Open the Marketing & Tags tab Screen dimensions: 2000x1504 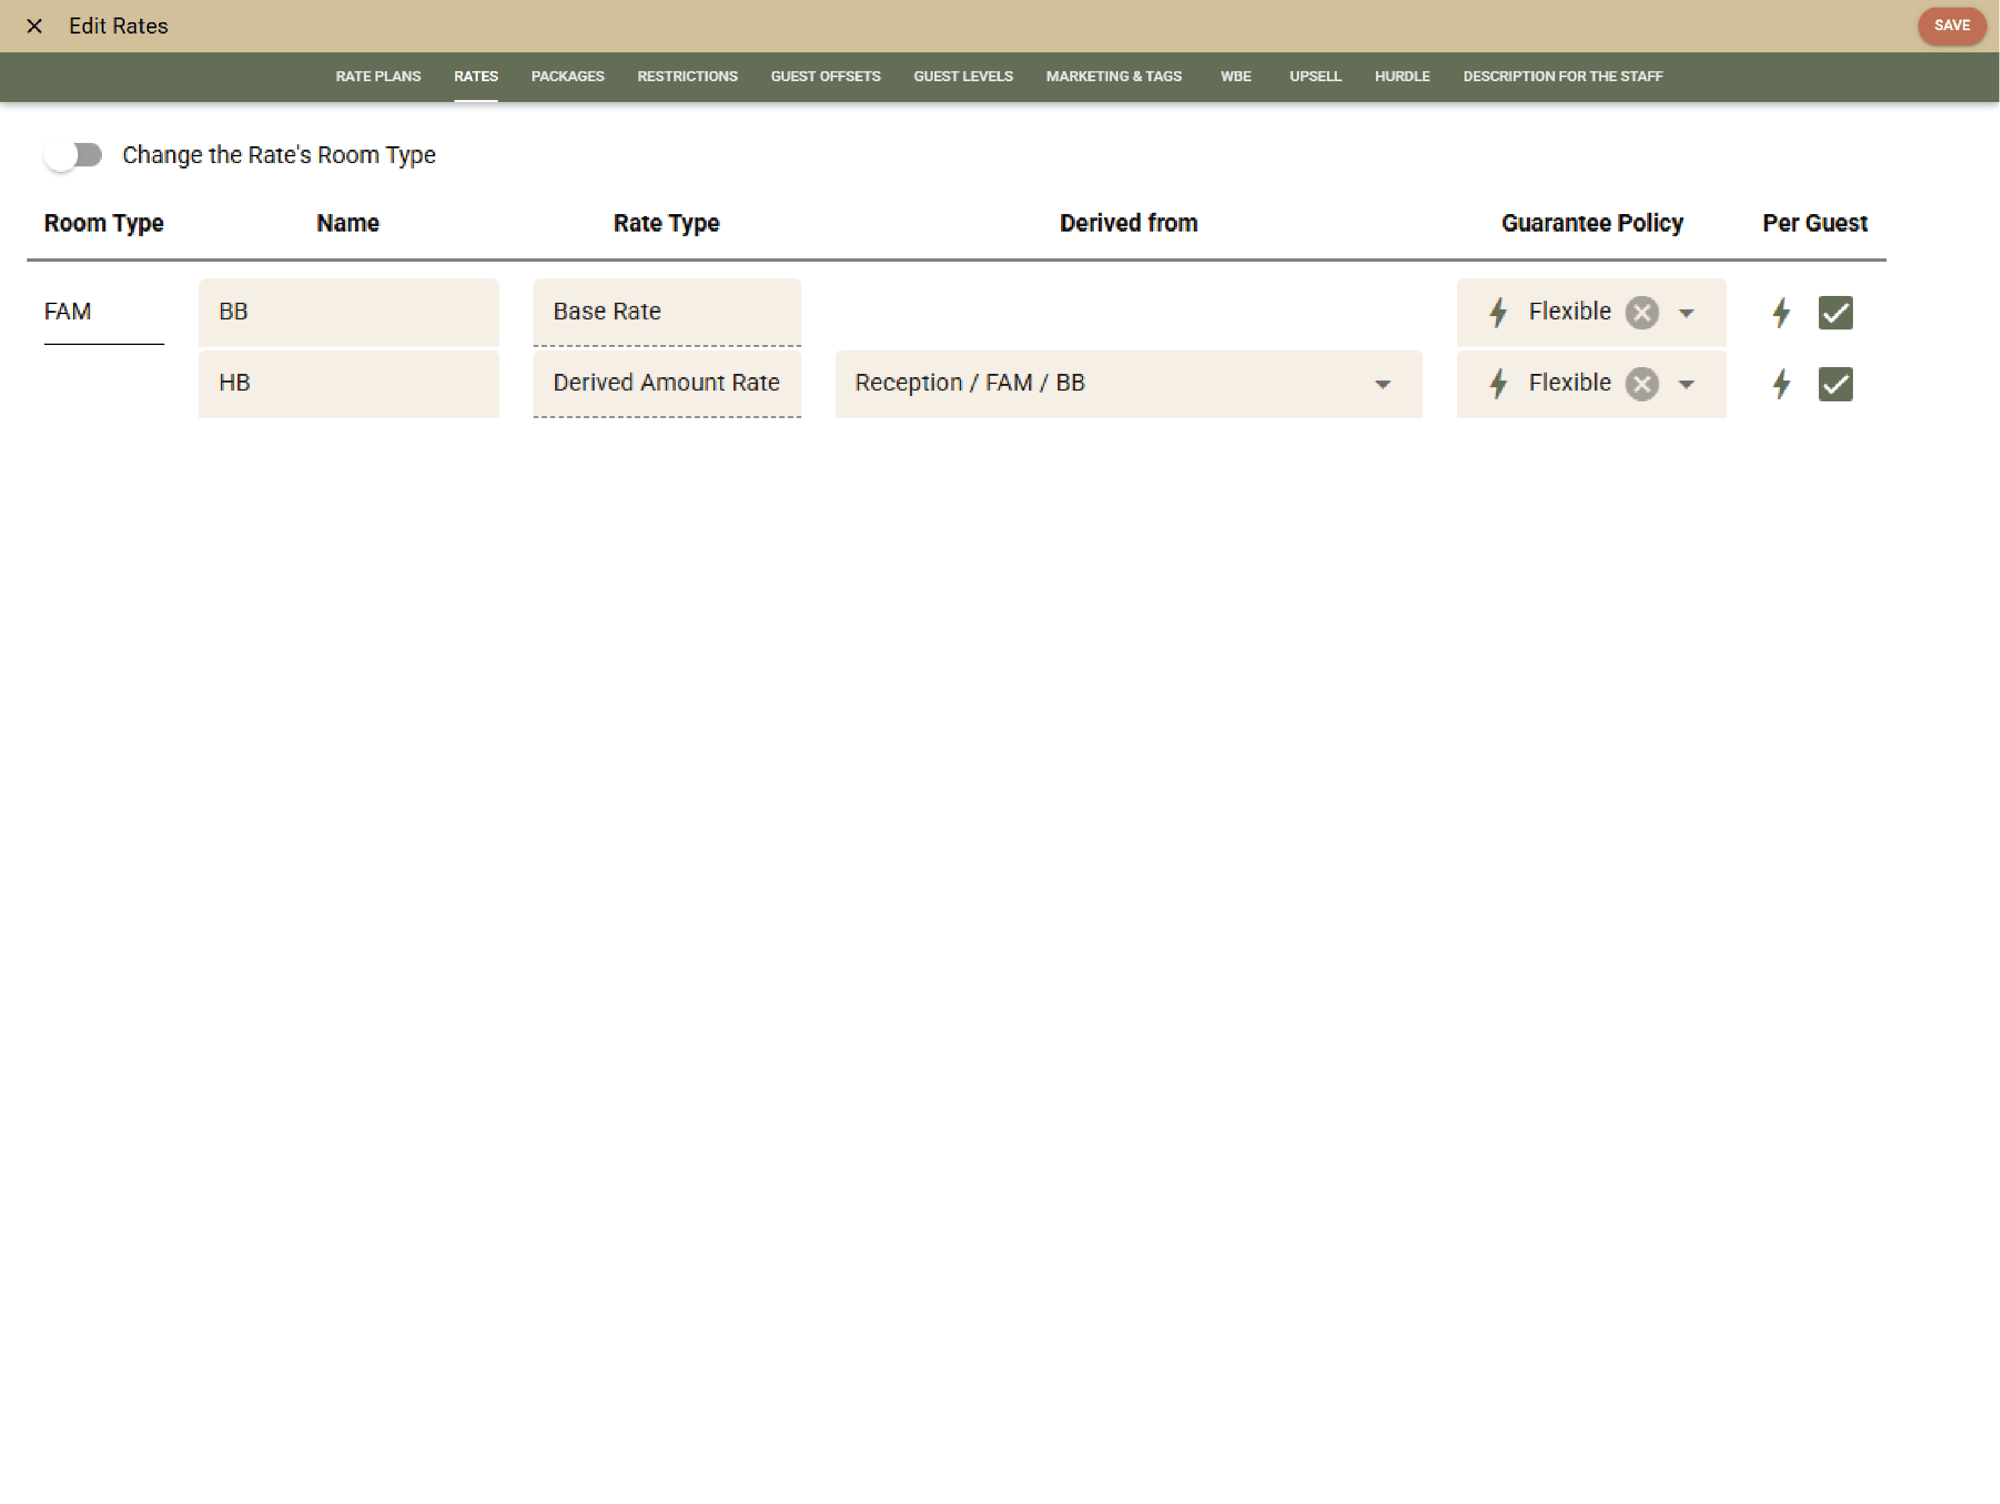pos(1113,76)
